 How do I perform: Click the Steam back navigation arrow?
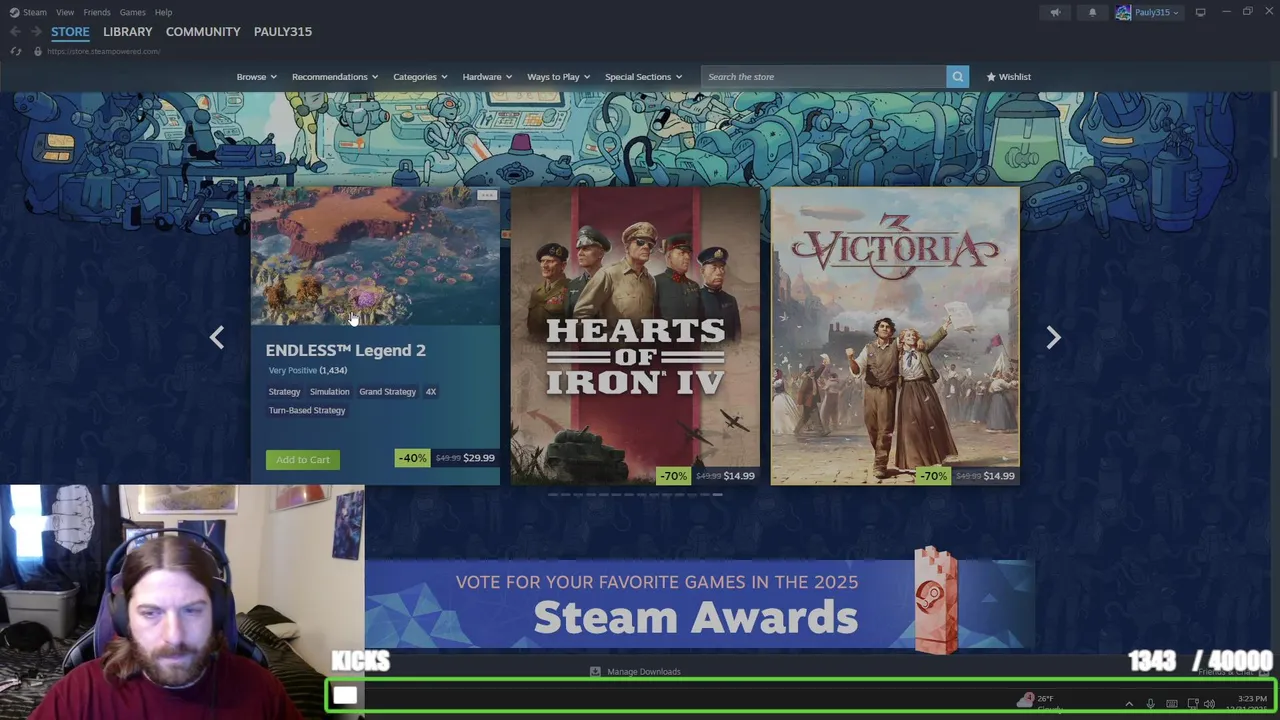15,32
